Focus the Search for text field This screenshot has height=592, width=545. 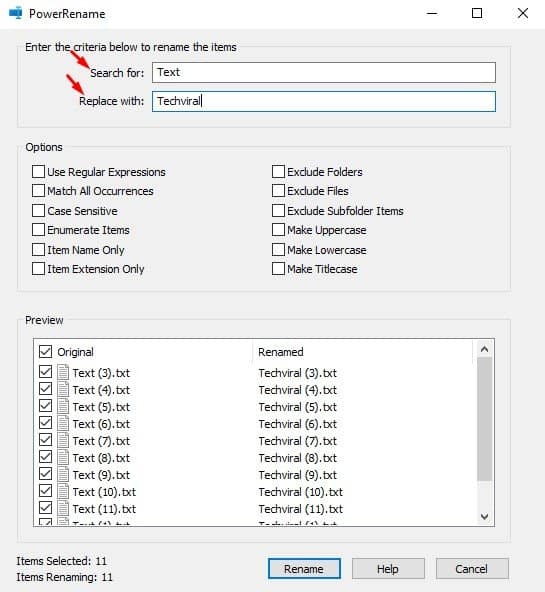click(324, 72)
